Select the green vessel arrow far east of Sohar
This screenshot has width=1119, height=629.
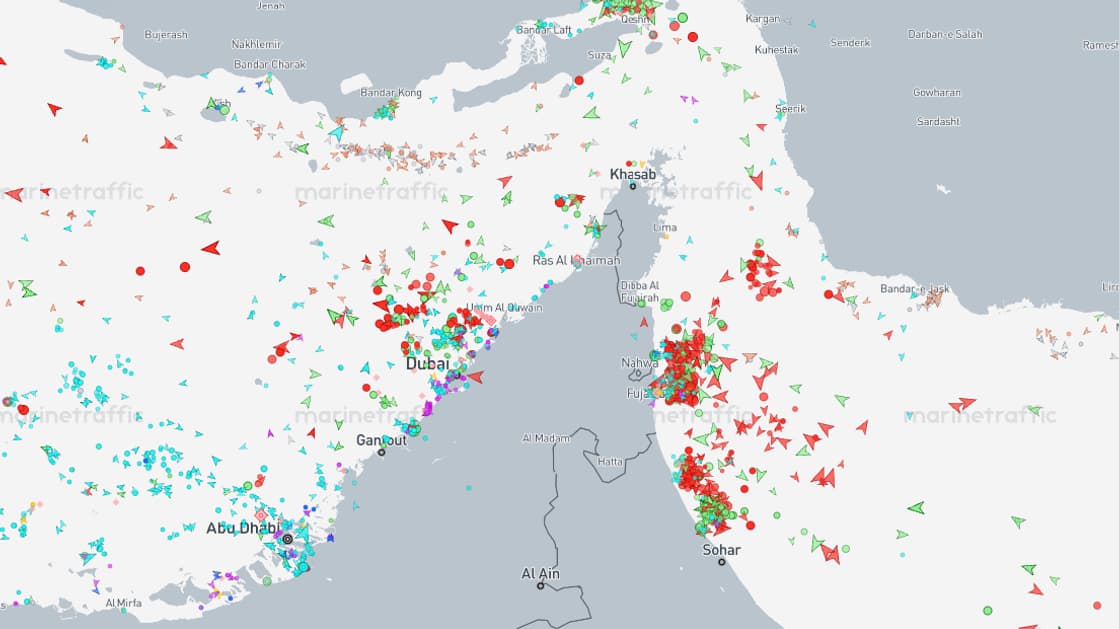(916, 508)
